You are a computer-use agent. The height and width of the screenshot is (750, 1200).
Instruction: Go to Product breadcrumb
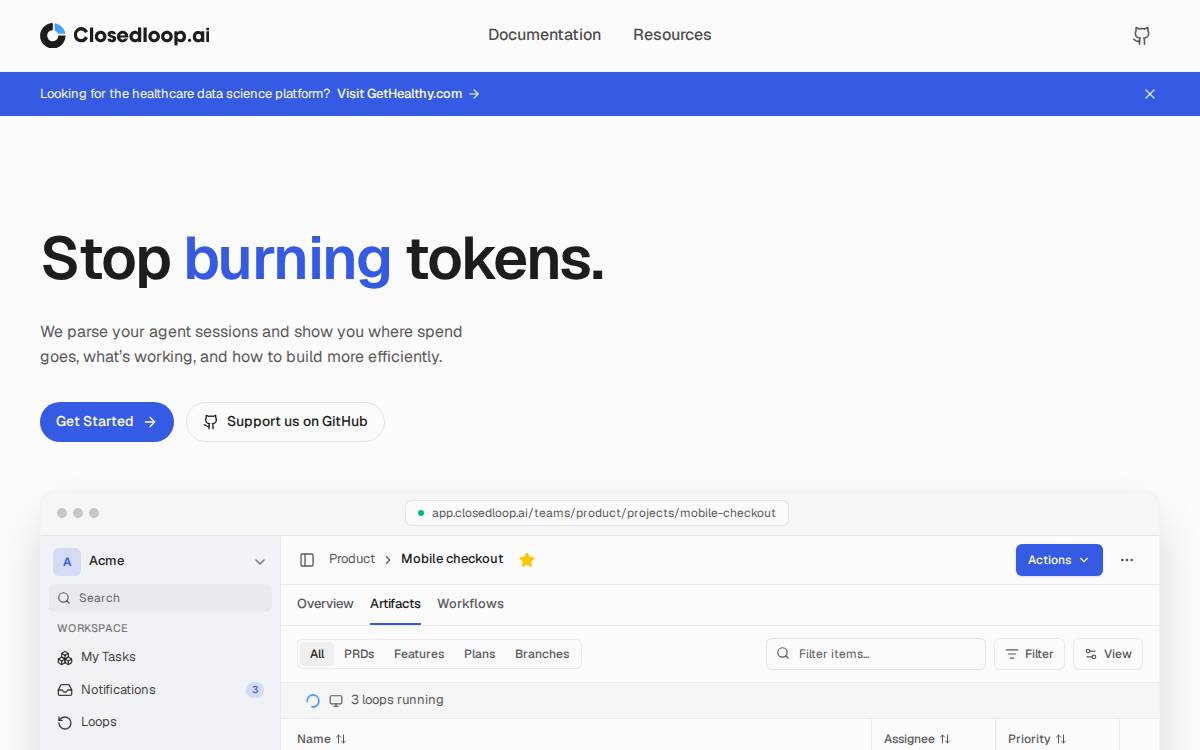352,559
